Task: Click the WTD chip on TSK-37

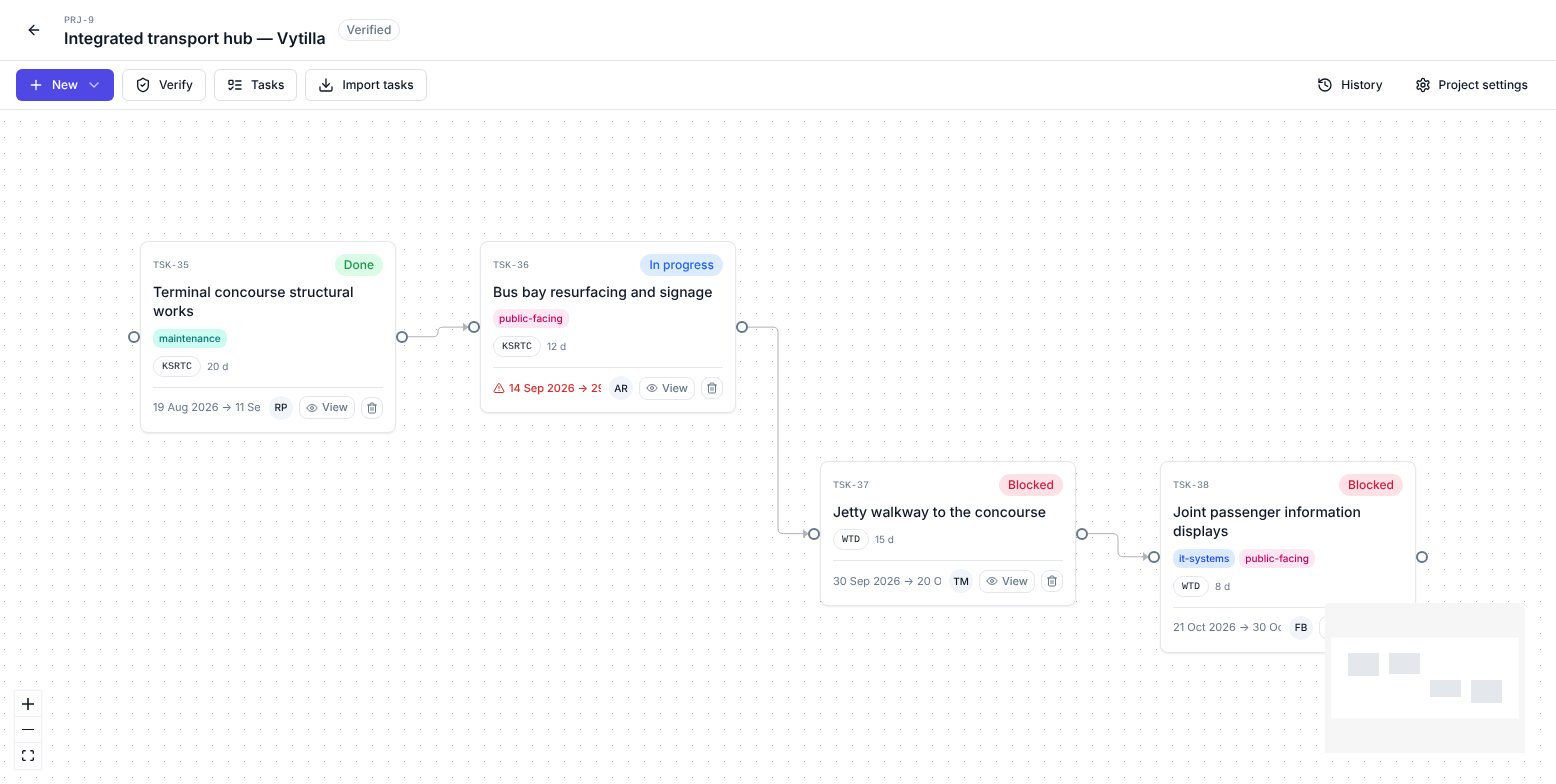Action: click(851, 539)
